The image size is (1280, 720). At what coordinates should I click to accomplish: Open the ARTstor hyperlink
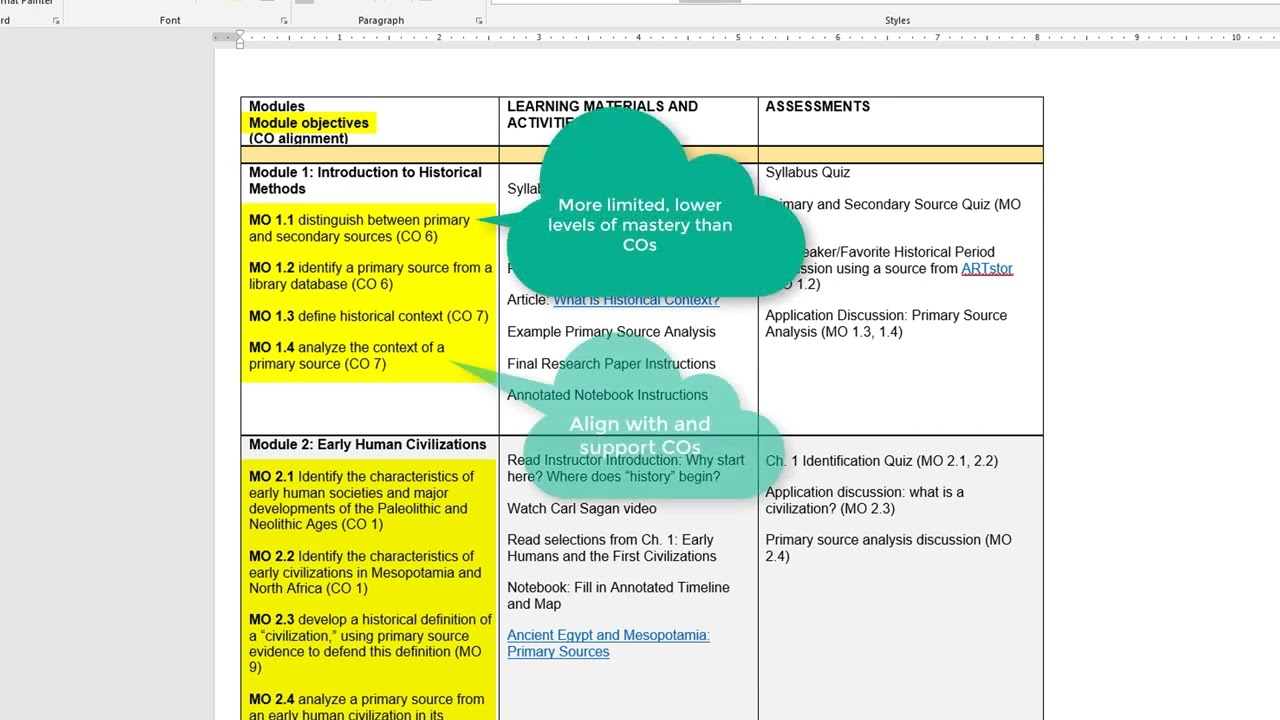coord(987,268)
